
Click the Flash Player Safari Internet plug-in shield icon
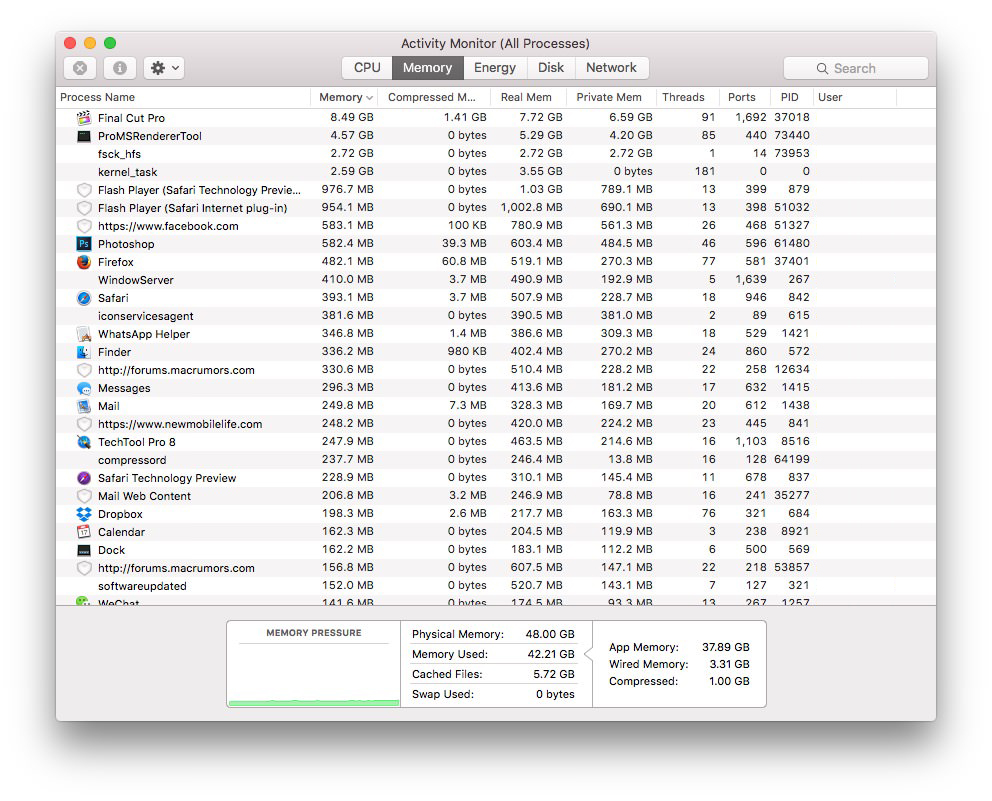[x=84, y=208]
